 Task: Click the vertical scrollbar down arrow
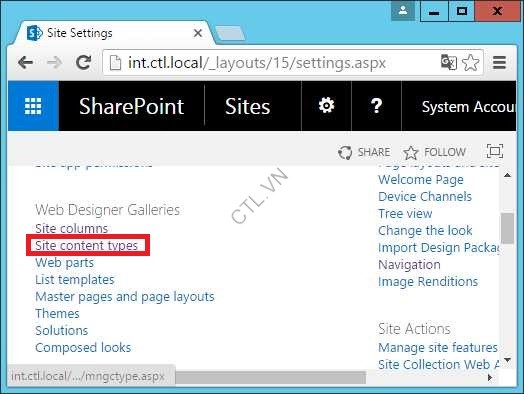point(508,360)
